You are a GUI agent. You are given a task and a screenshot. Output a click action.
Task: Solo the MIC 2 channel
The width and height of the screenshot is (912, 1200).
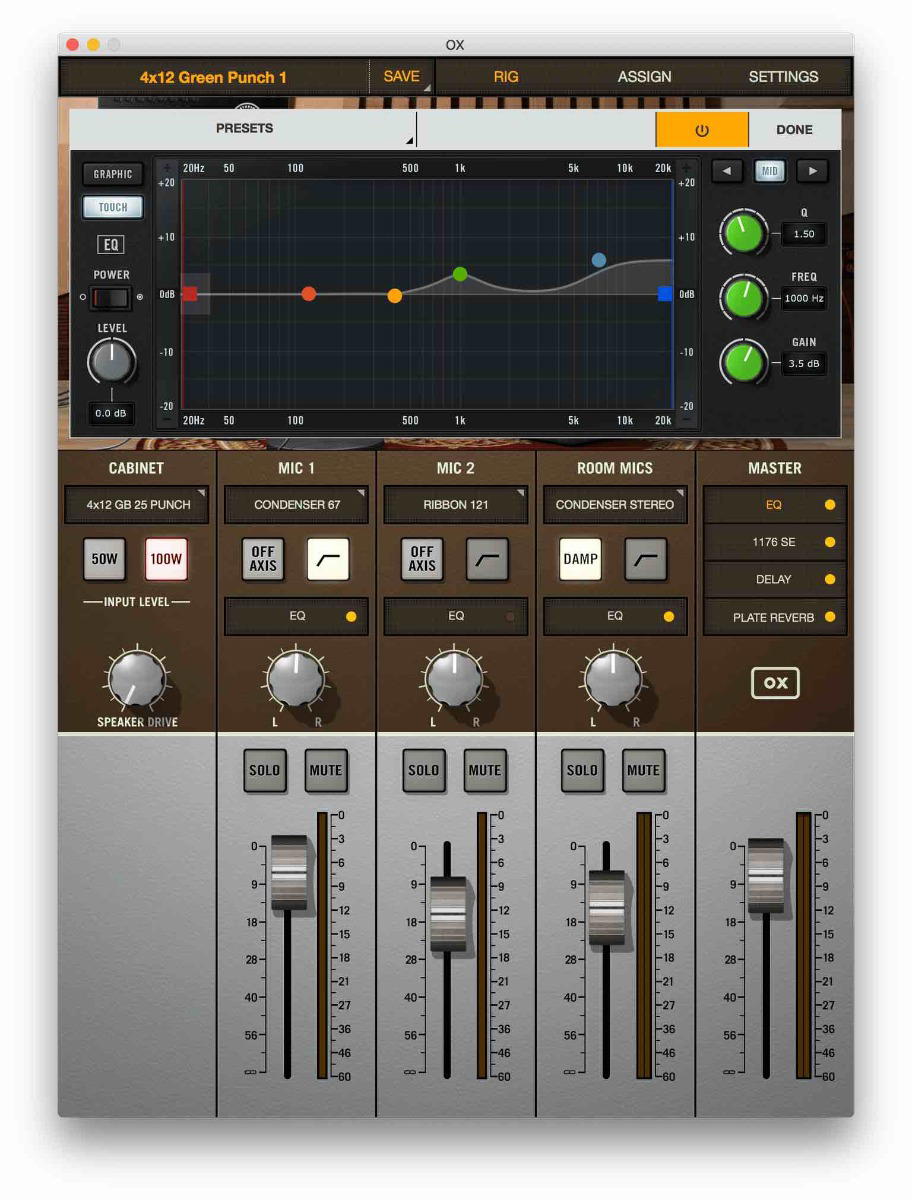[423, 770]
